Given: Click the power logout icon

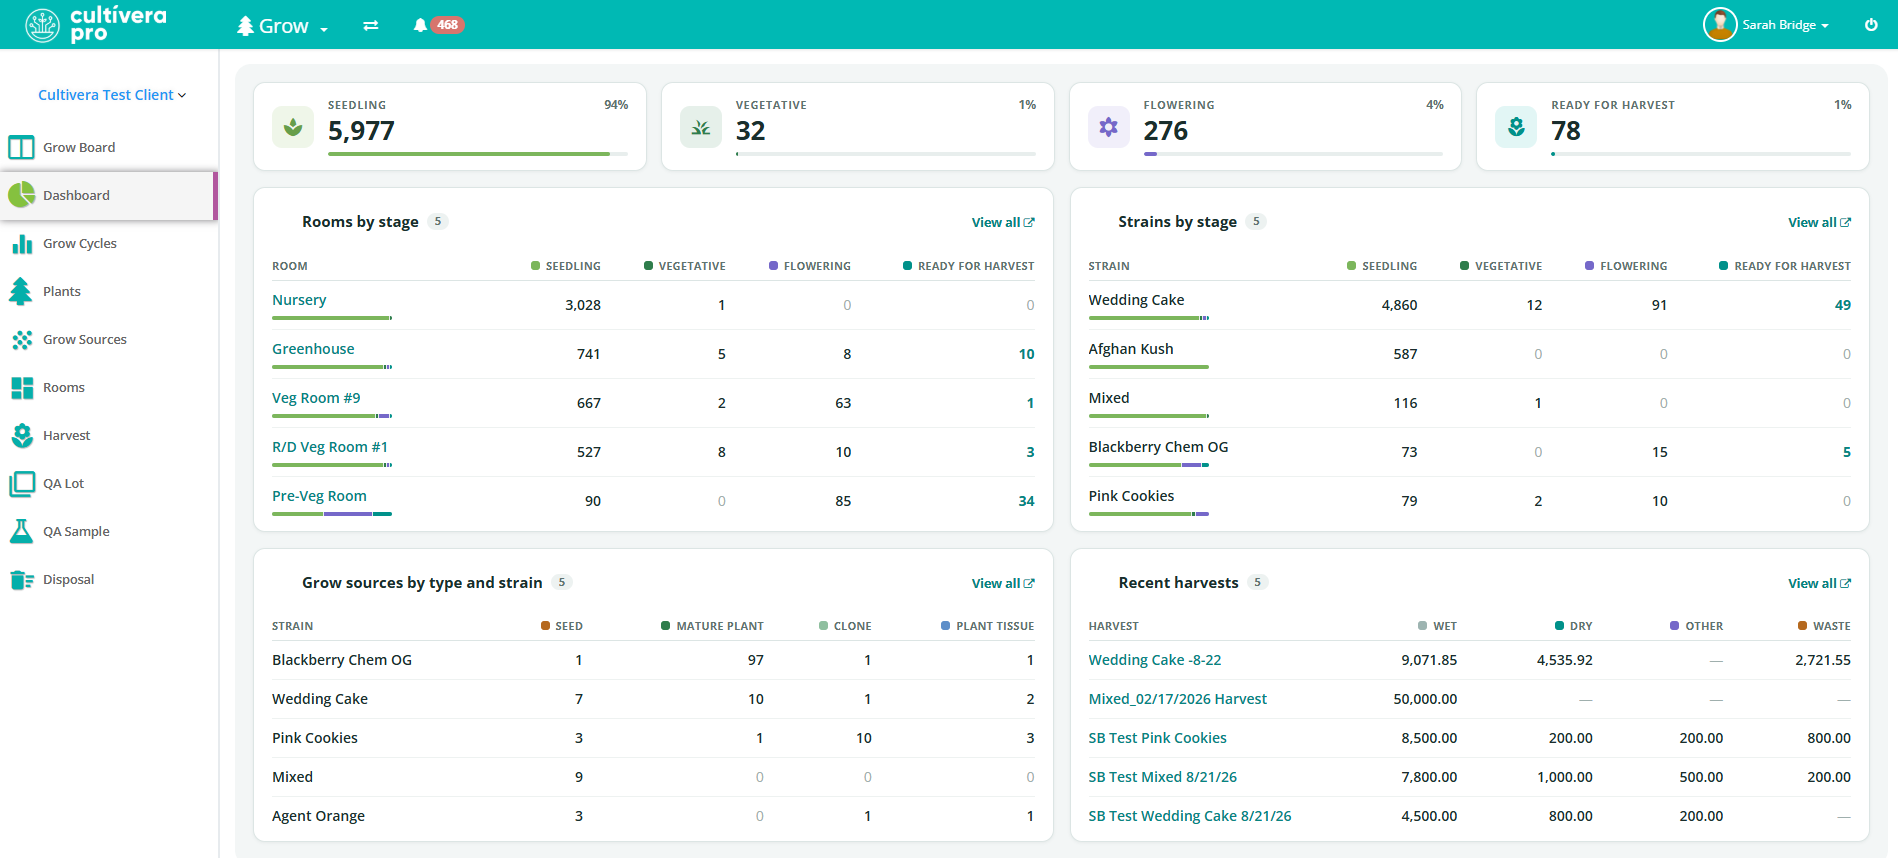Looking at the screenshot, I should pos(1871,25).
